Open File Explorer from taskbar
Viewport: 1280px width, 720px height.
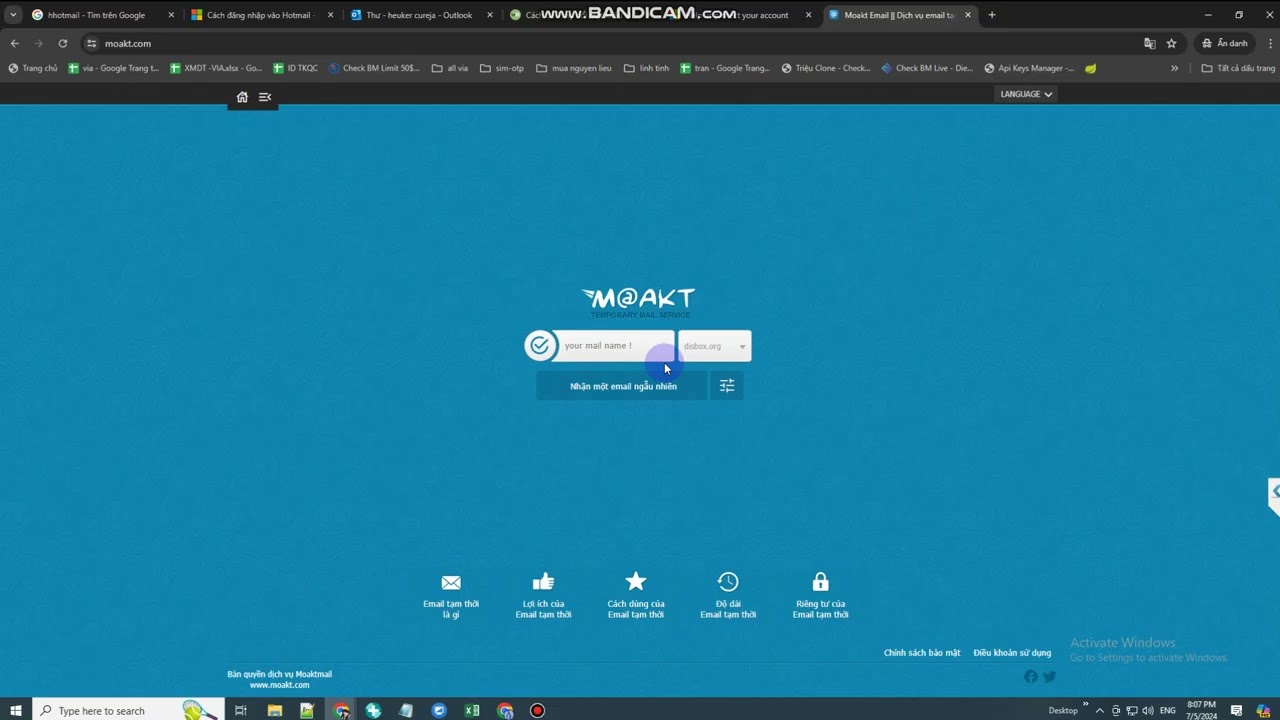[x=274, y=711]
